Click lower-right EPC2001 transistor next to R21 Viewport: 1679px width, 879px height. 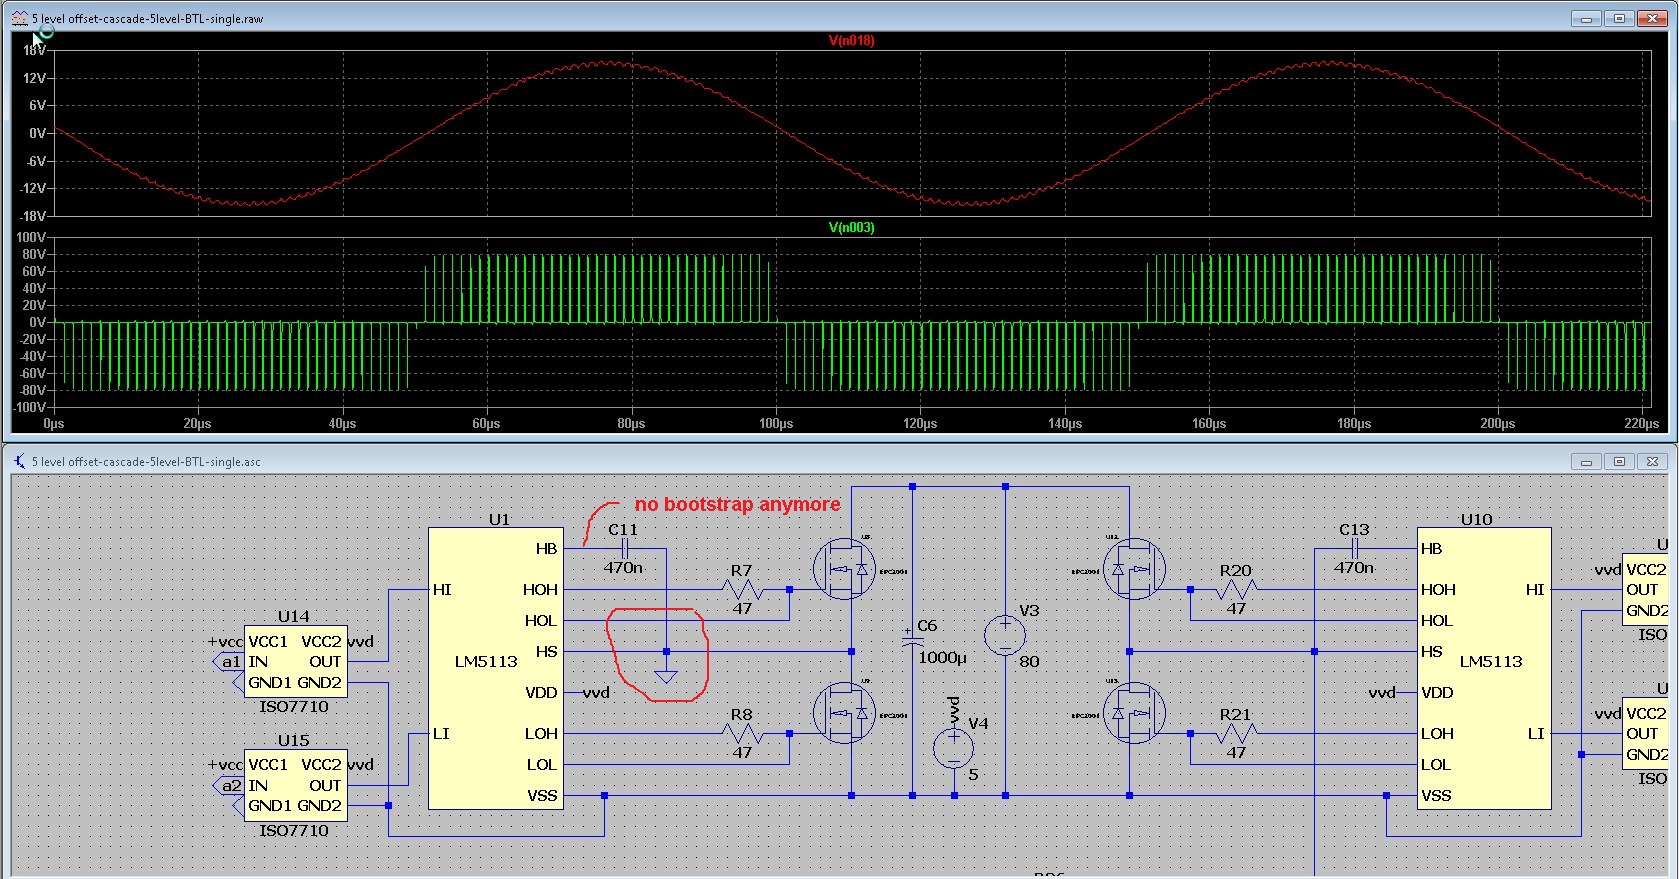1134,713
